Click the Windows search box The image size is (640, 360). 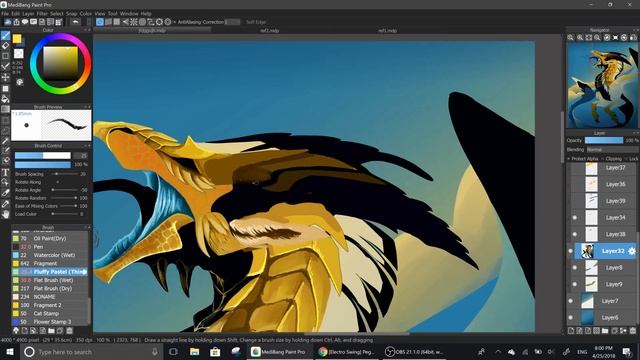tap(92, 352)
